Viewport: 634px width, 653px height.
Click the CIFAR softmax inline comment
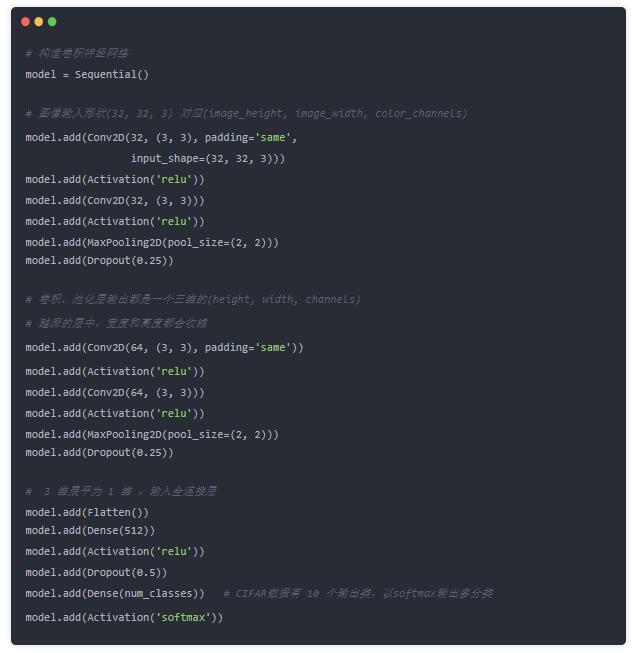coord(358,593)
